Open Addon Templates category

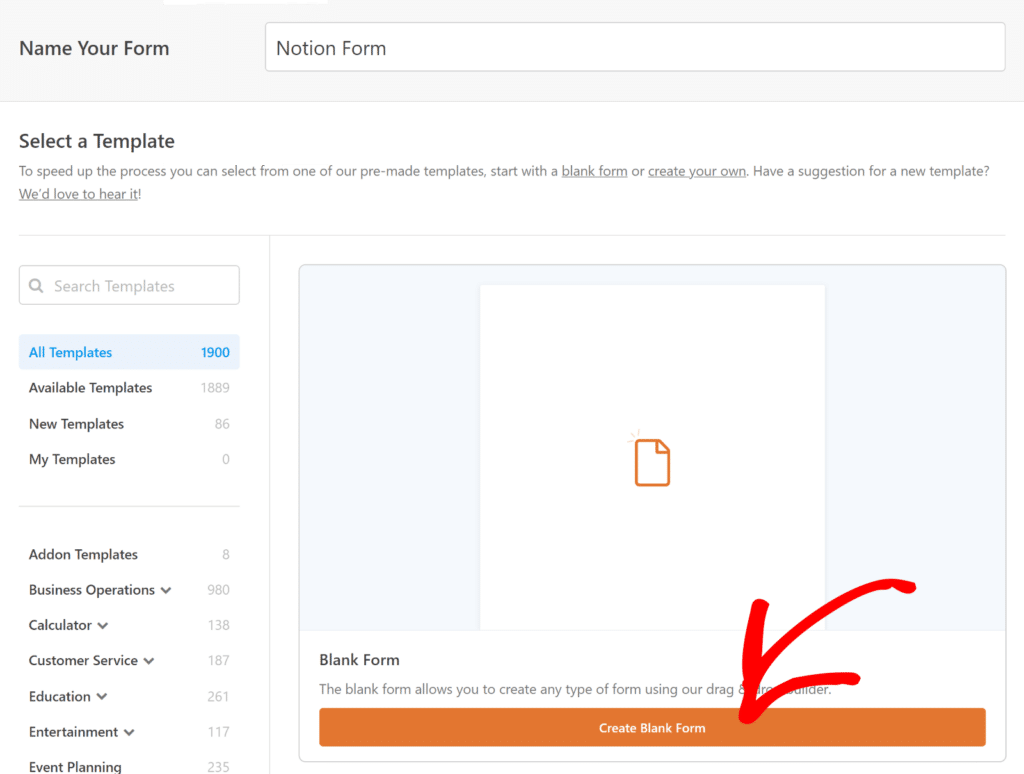pyautogui.click(x=129, y=555)
